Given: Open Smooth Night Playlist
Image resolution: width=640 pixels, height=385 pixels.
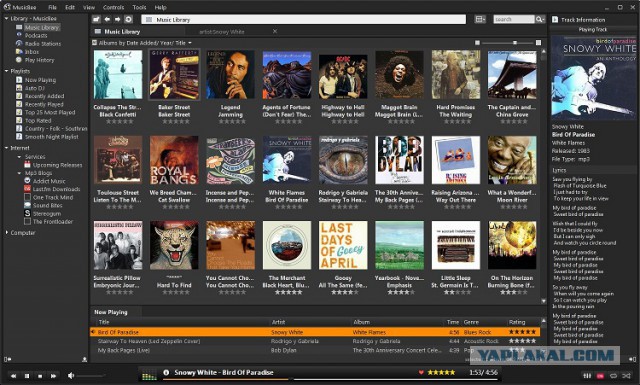Looking at the screenshot, I should pos(51,137).
